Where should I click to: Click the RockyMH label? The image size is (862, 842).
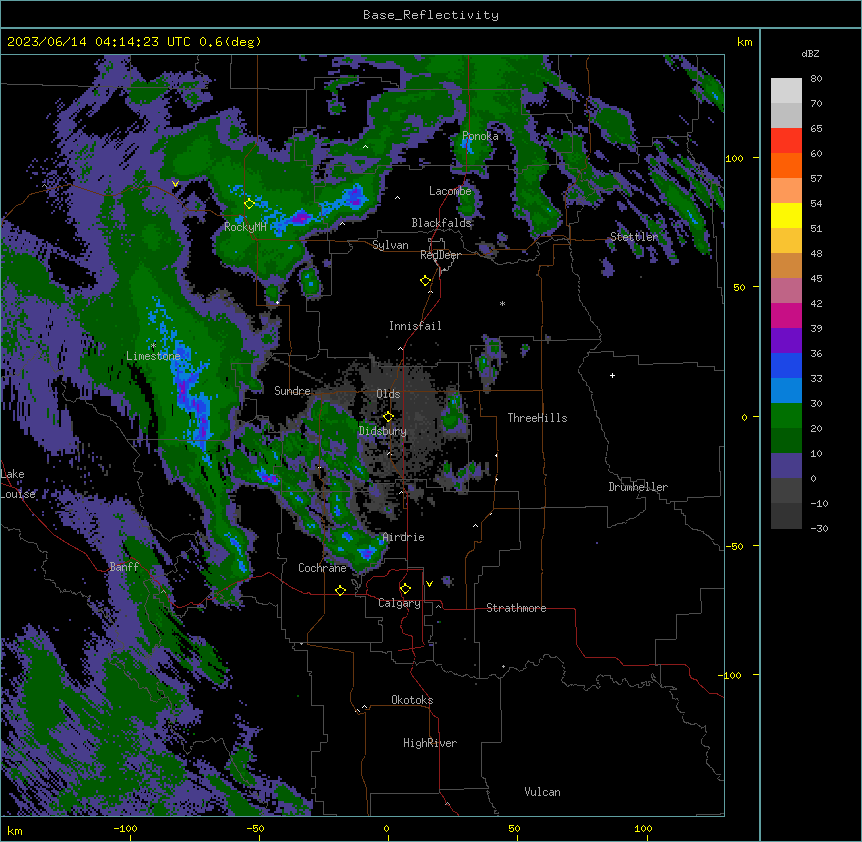pos(245,227)
